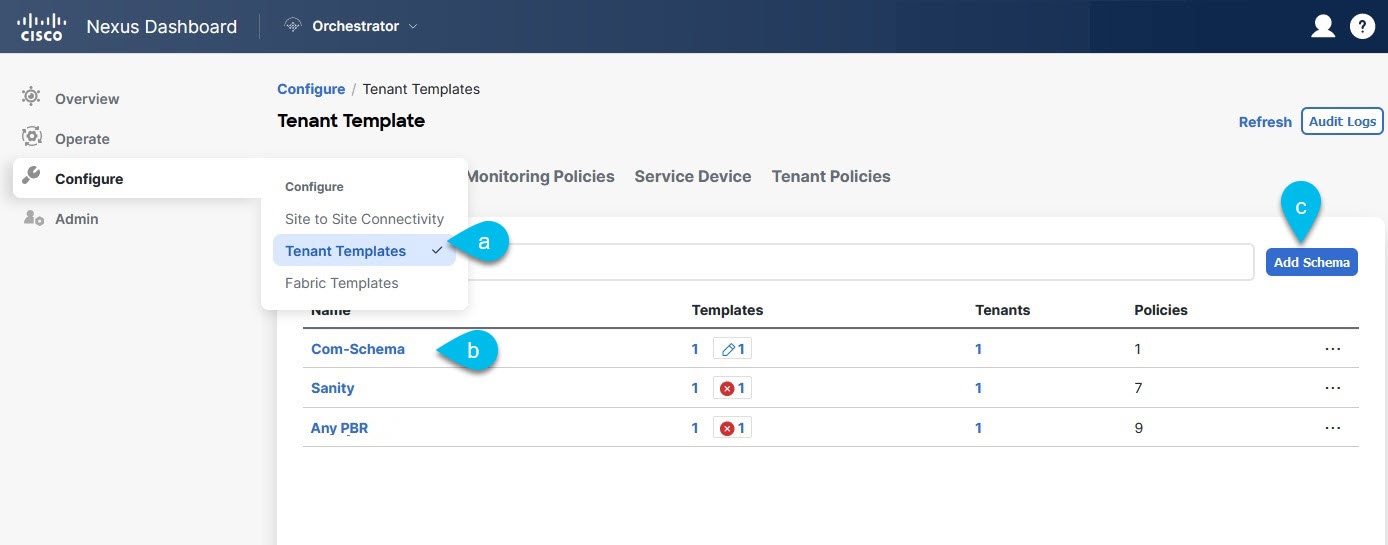Screen dimensions: 1388x545
Task: Open the Sanity schema
Action: pyautogui.click(x=333, y=388)
